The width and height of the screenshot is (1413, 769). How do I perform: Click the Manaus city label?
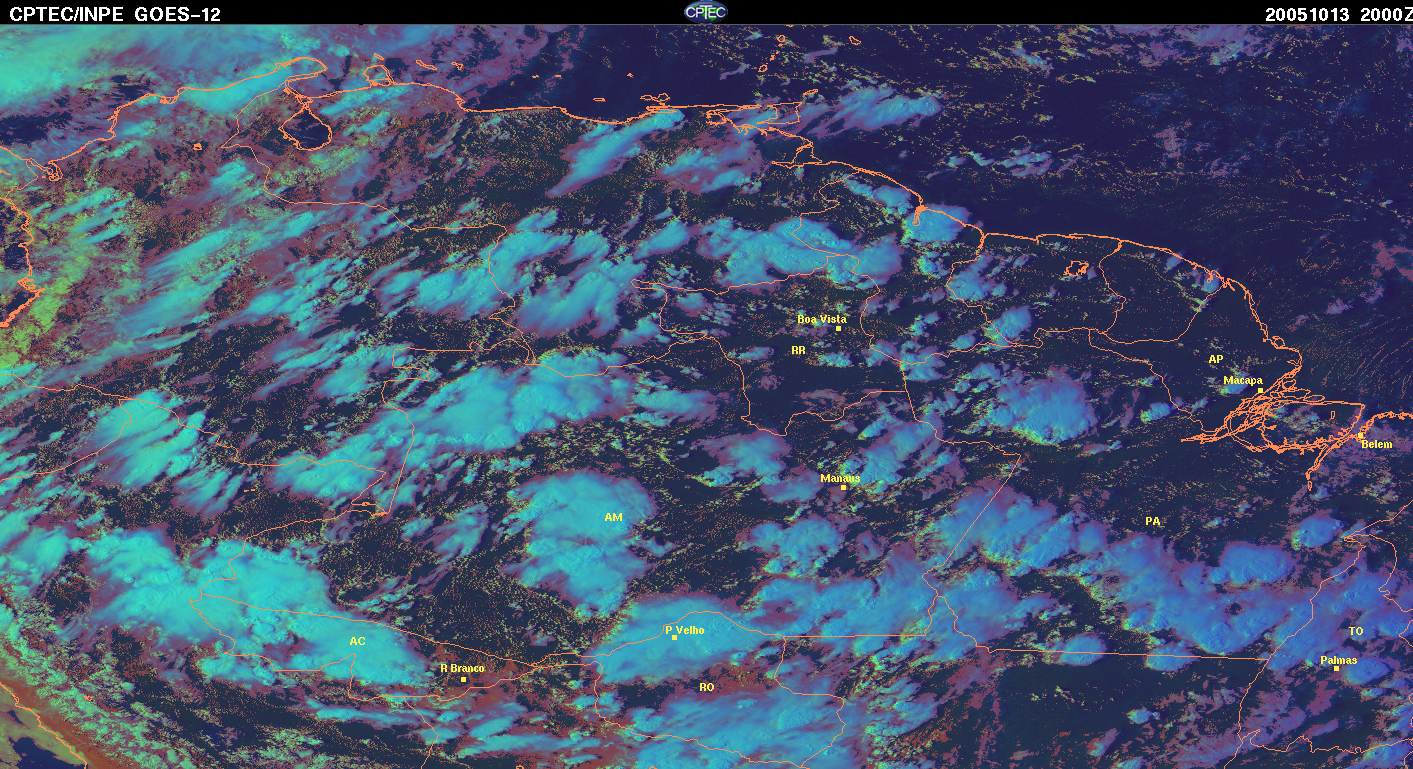pos(840,478)
